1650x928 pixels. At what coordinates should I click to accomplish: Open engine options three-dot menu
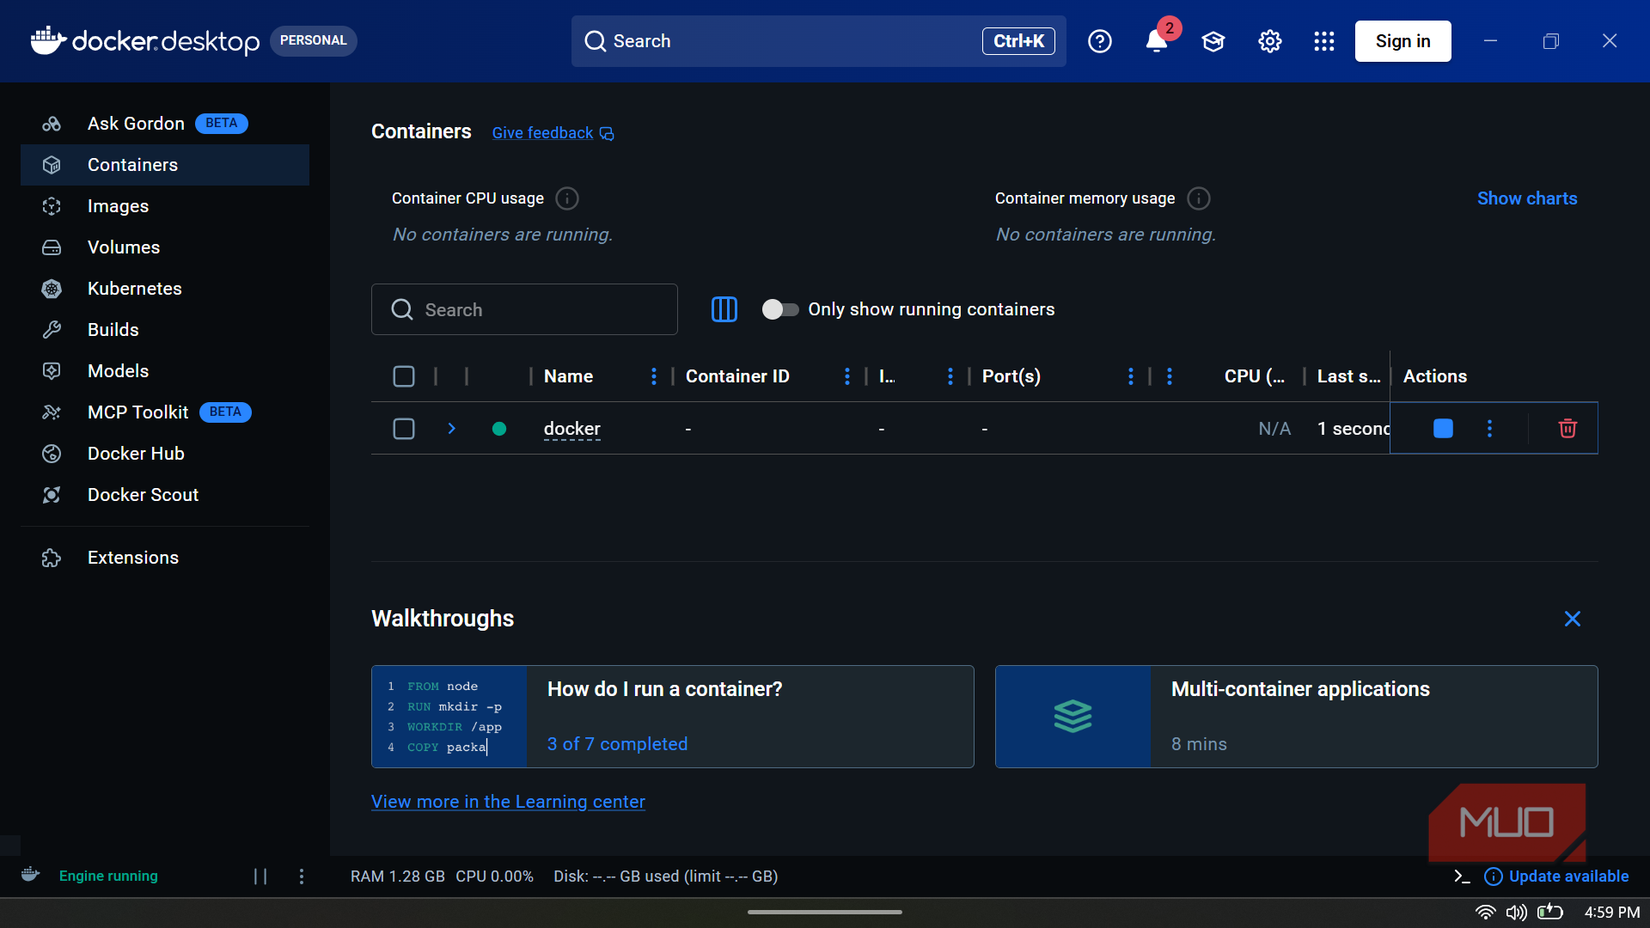point(301,876)
